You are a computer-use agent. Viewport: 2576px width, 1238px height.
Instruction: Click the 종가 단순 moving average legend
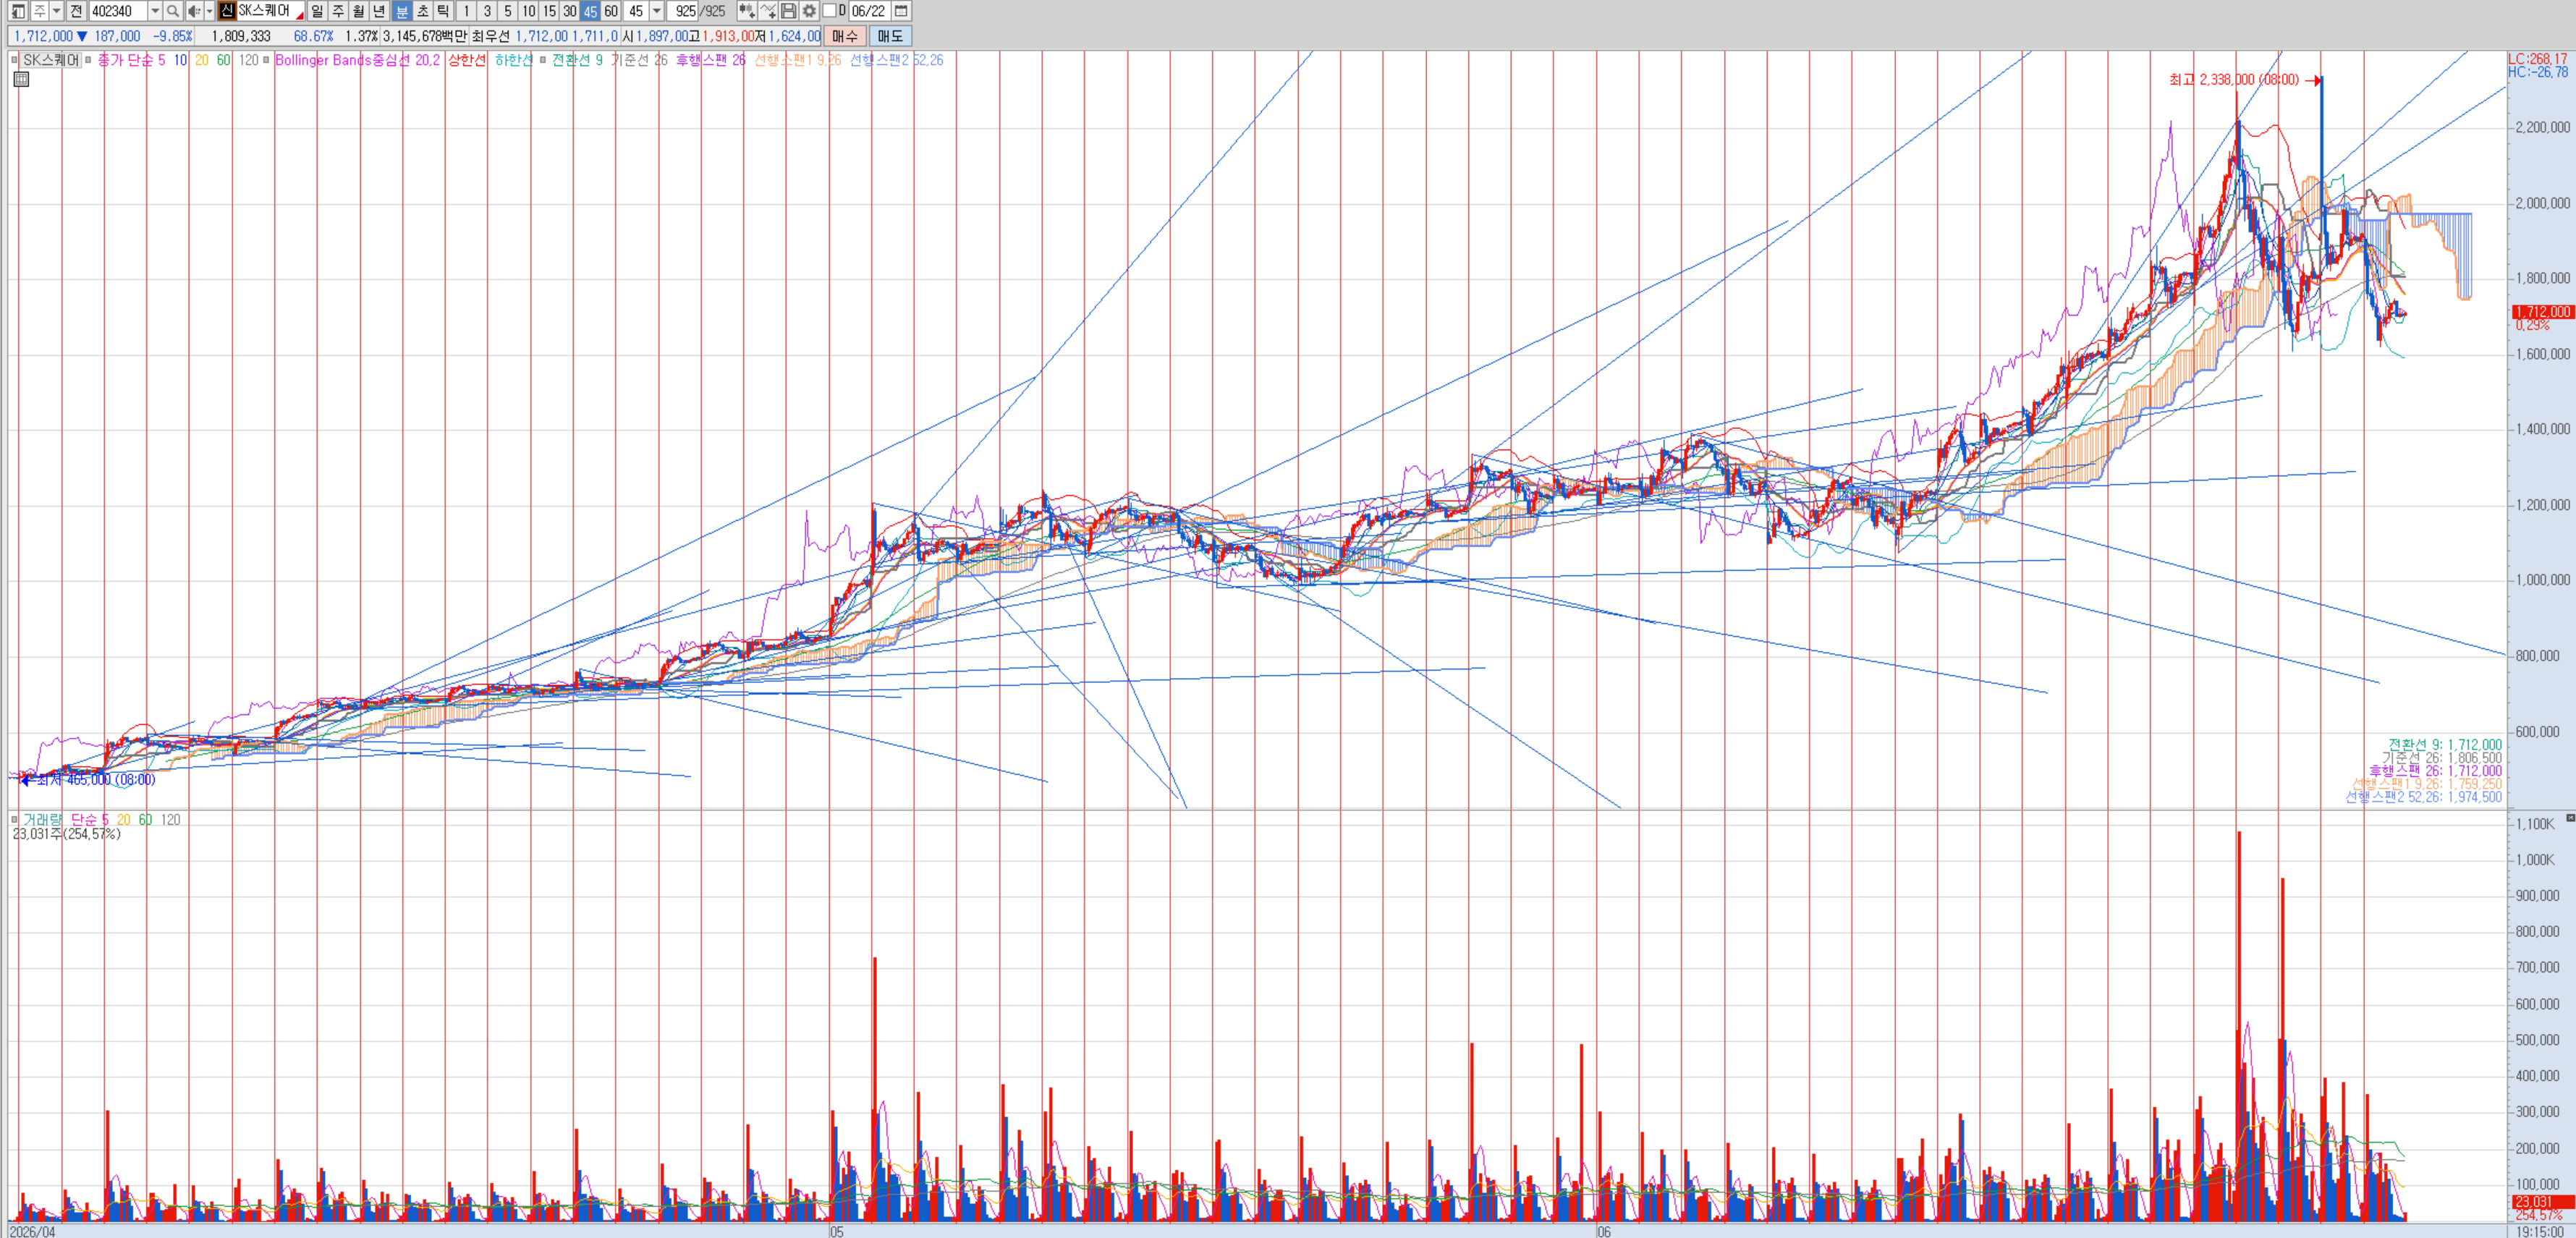click(x=131, y=60)
